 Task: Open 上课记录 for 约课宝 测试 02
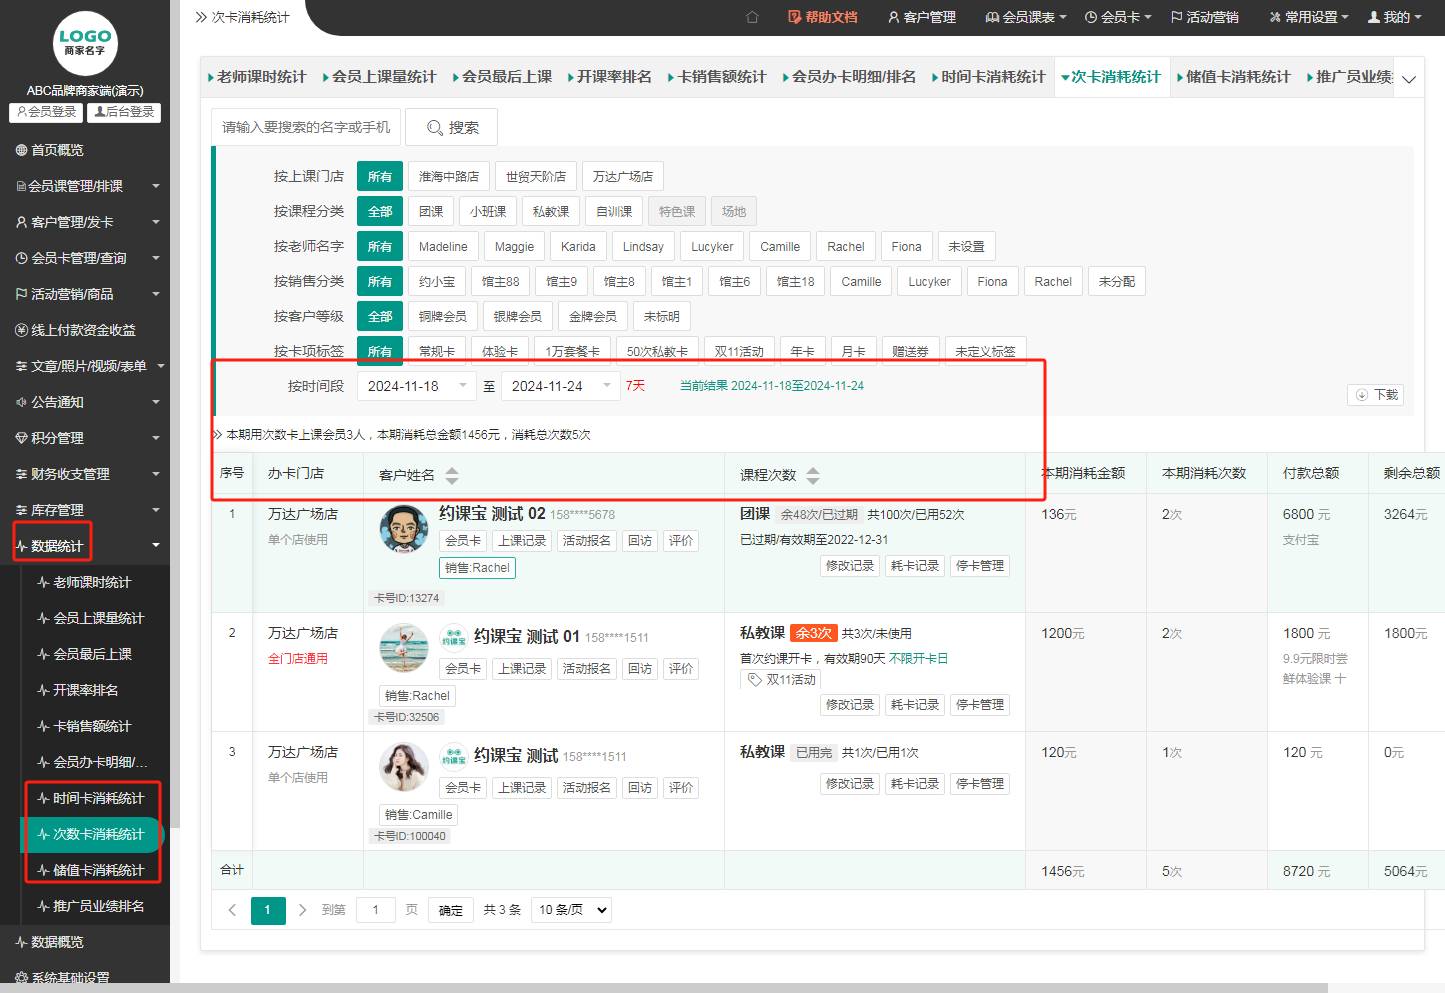pos(523,540)
